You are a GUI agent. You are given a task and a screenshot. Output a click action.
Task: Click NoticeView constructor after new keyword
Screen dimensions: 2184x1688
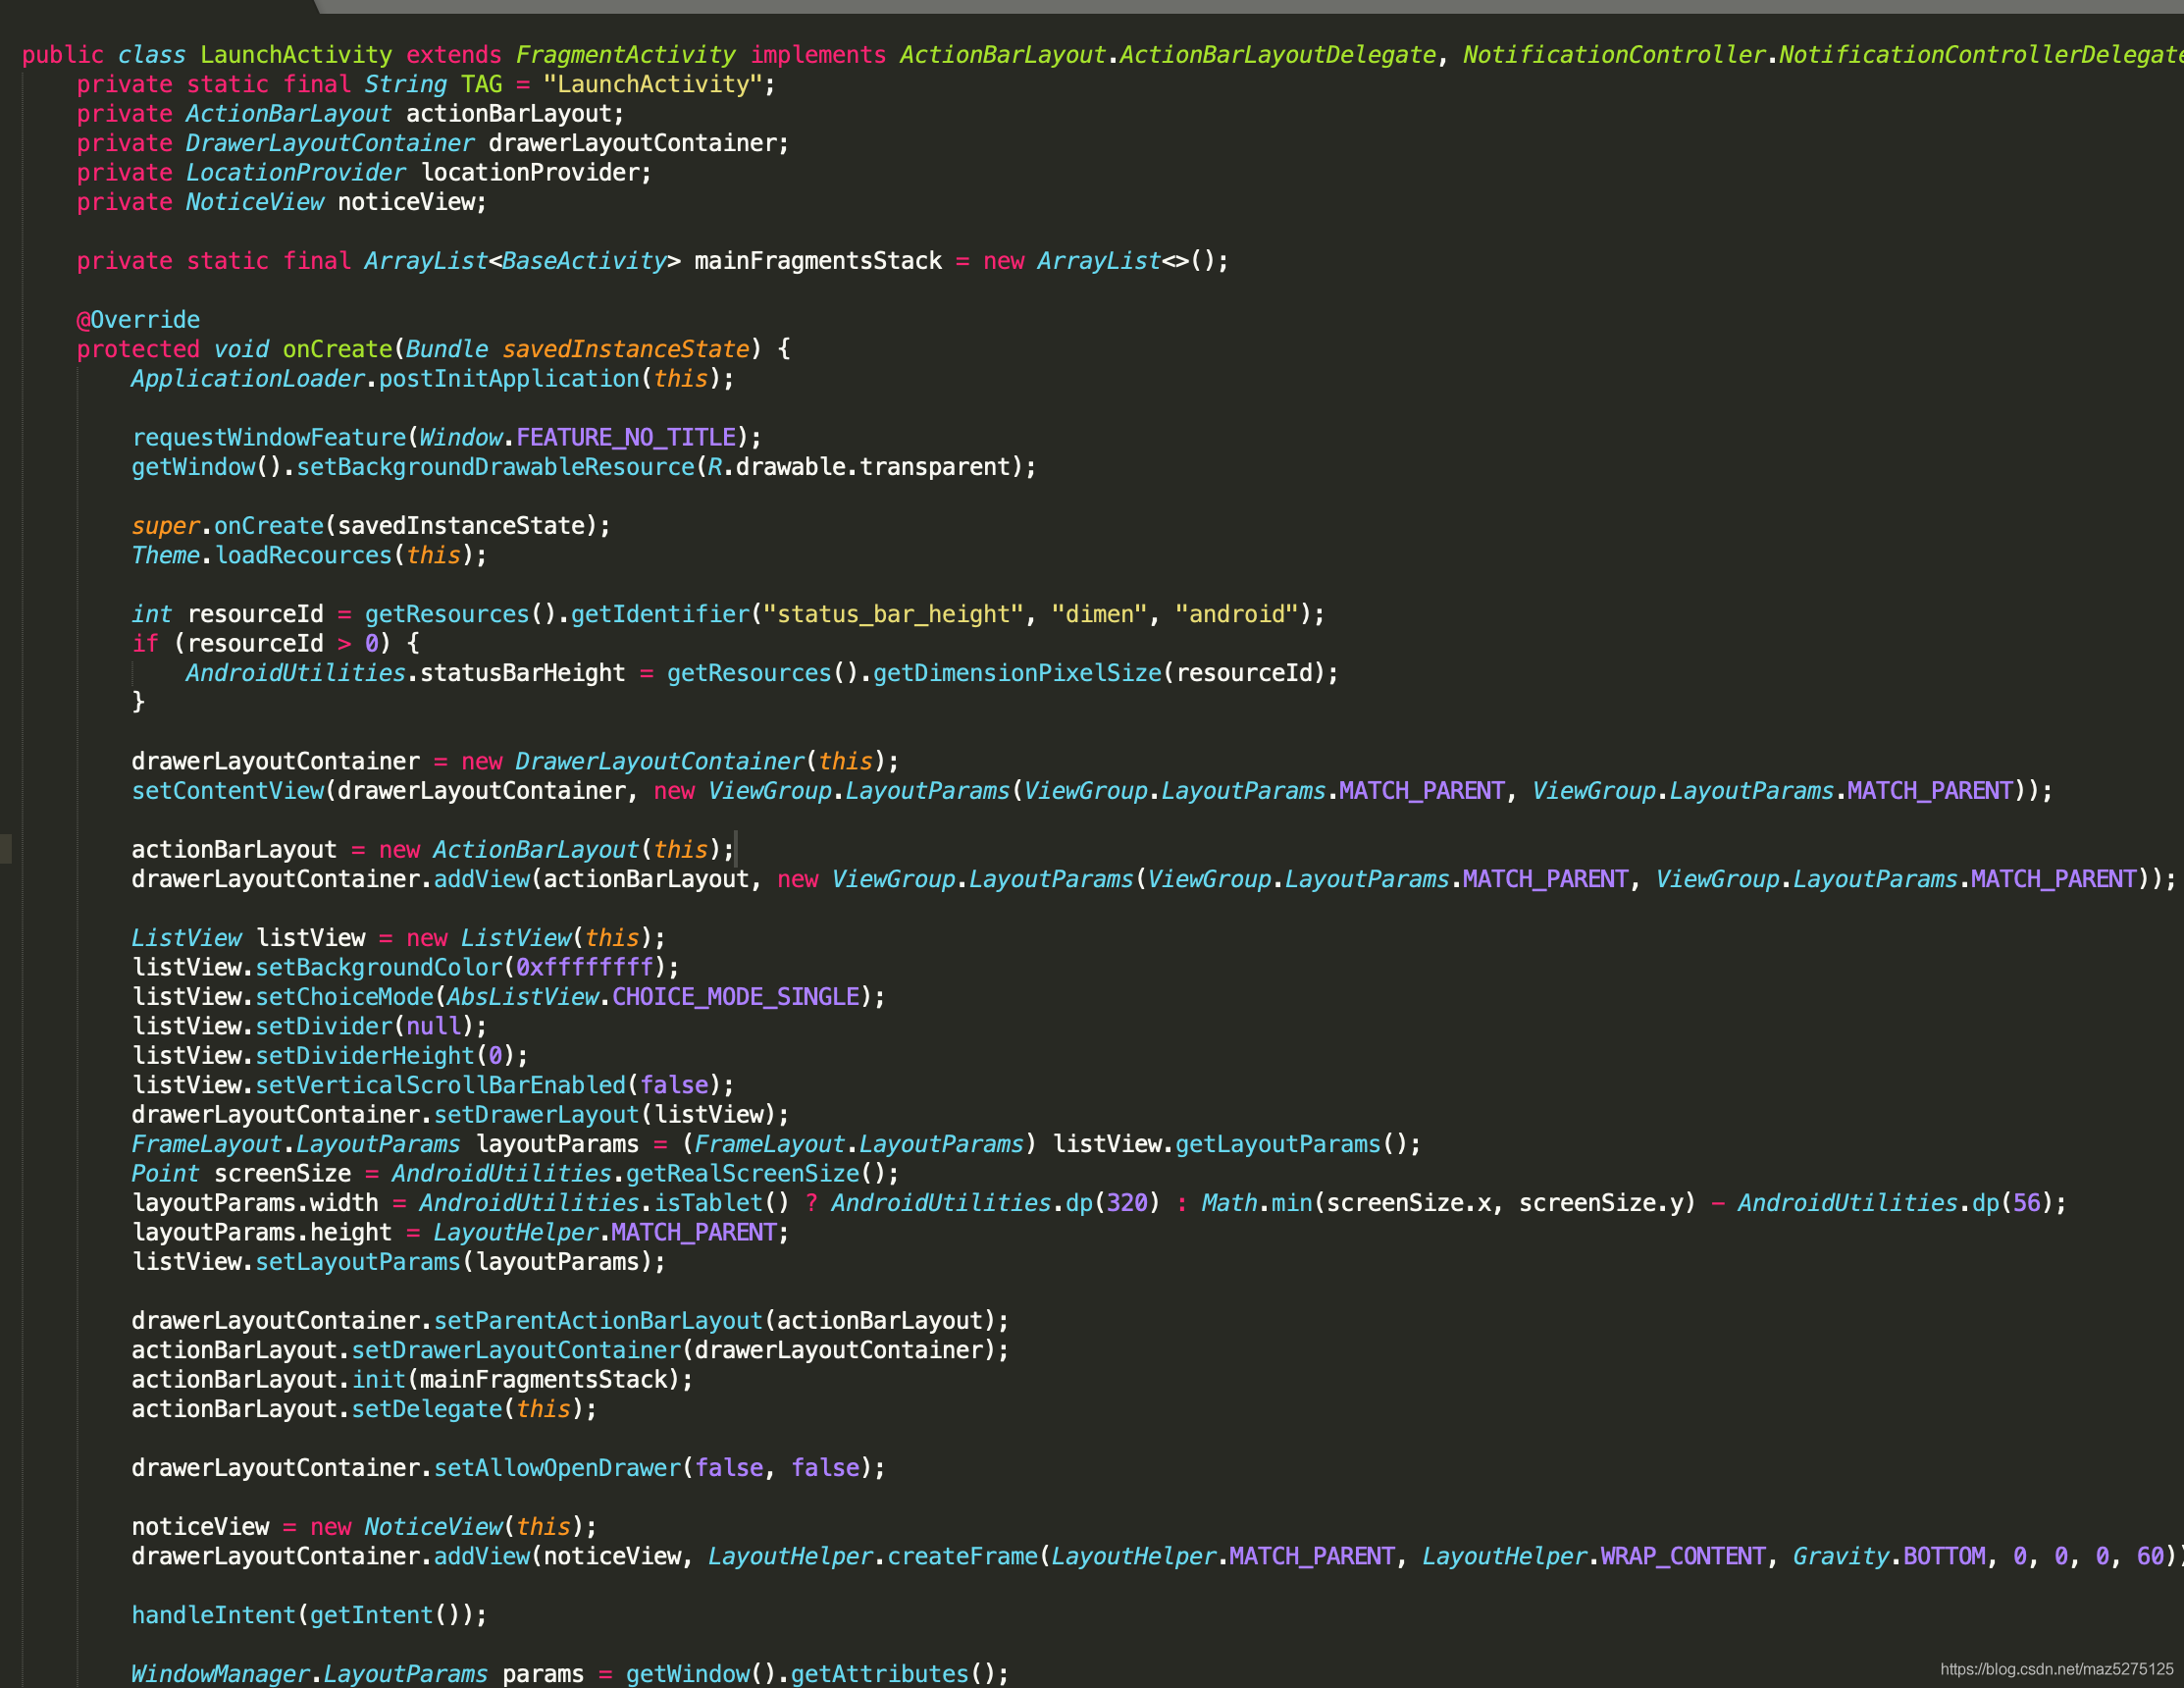433,1527
